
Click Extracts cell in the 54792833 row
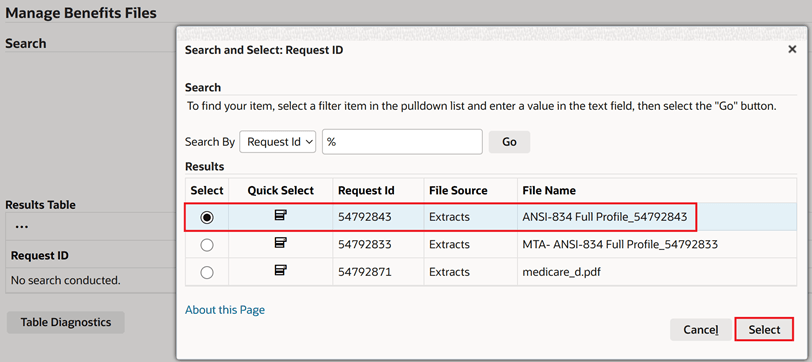pyautogui.click(x=450, y=244)
